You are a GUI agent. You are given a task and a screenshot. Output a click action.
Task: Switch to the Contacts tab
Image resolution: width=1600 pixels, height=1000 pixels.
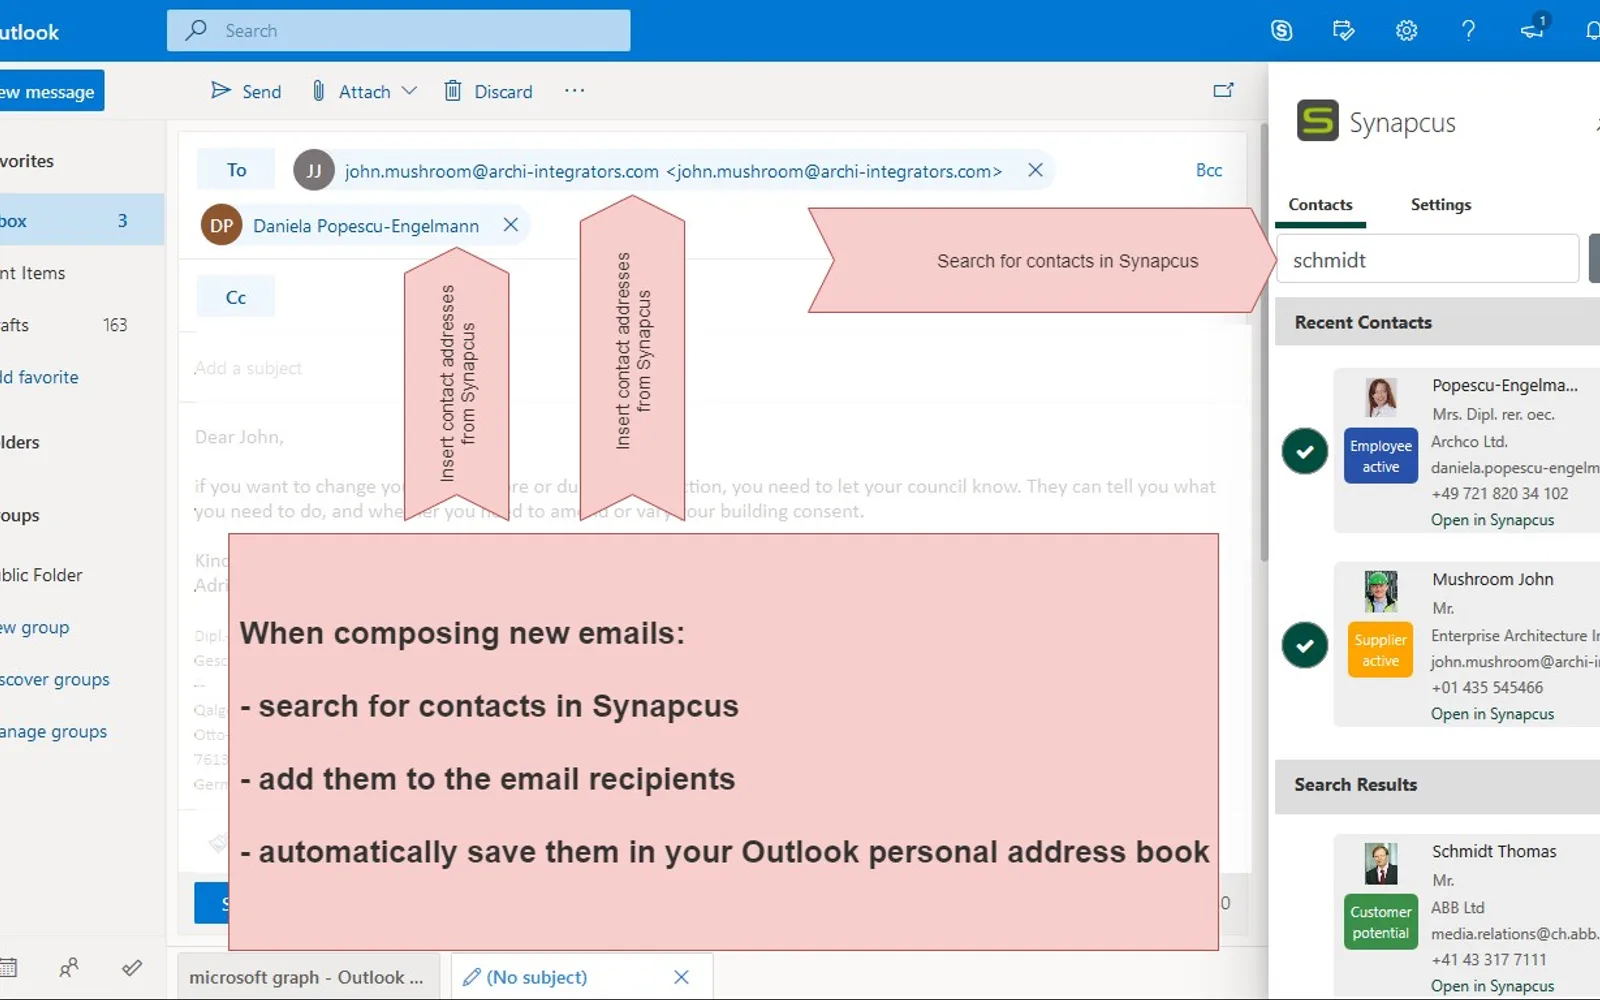[1320, 204]
